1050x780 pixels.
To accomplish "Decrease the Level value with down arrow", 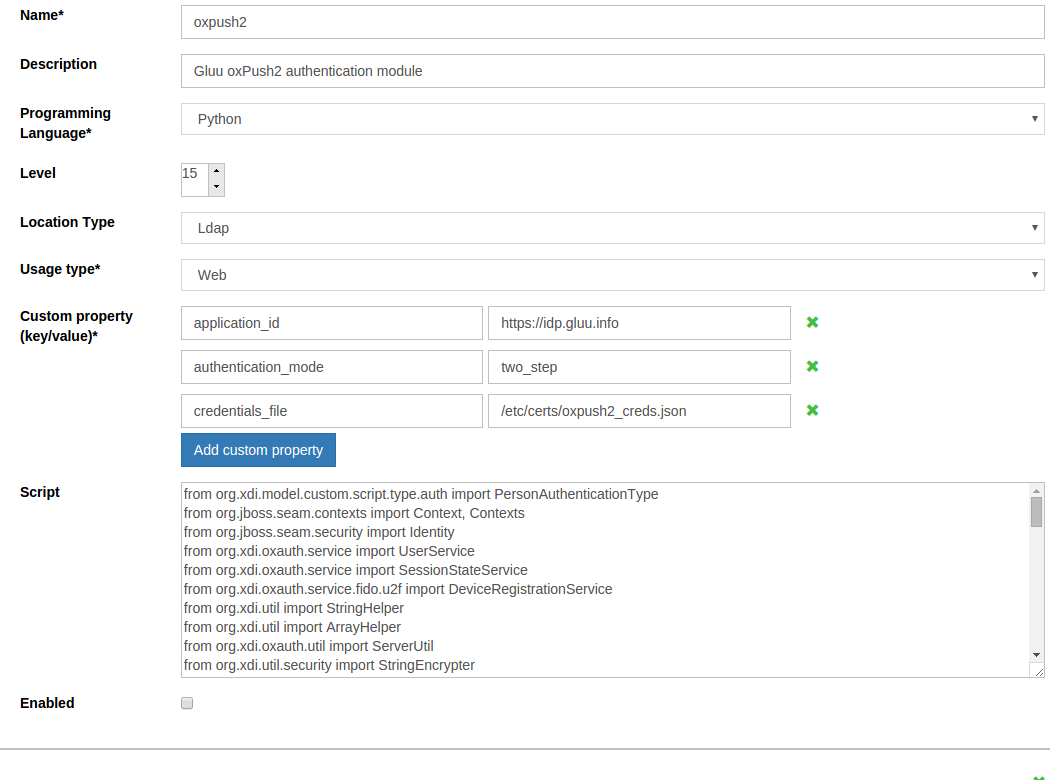I will tap(216, 187).
